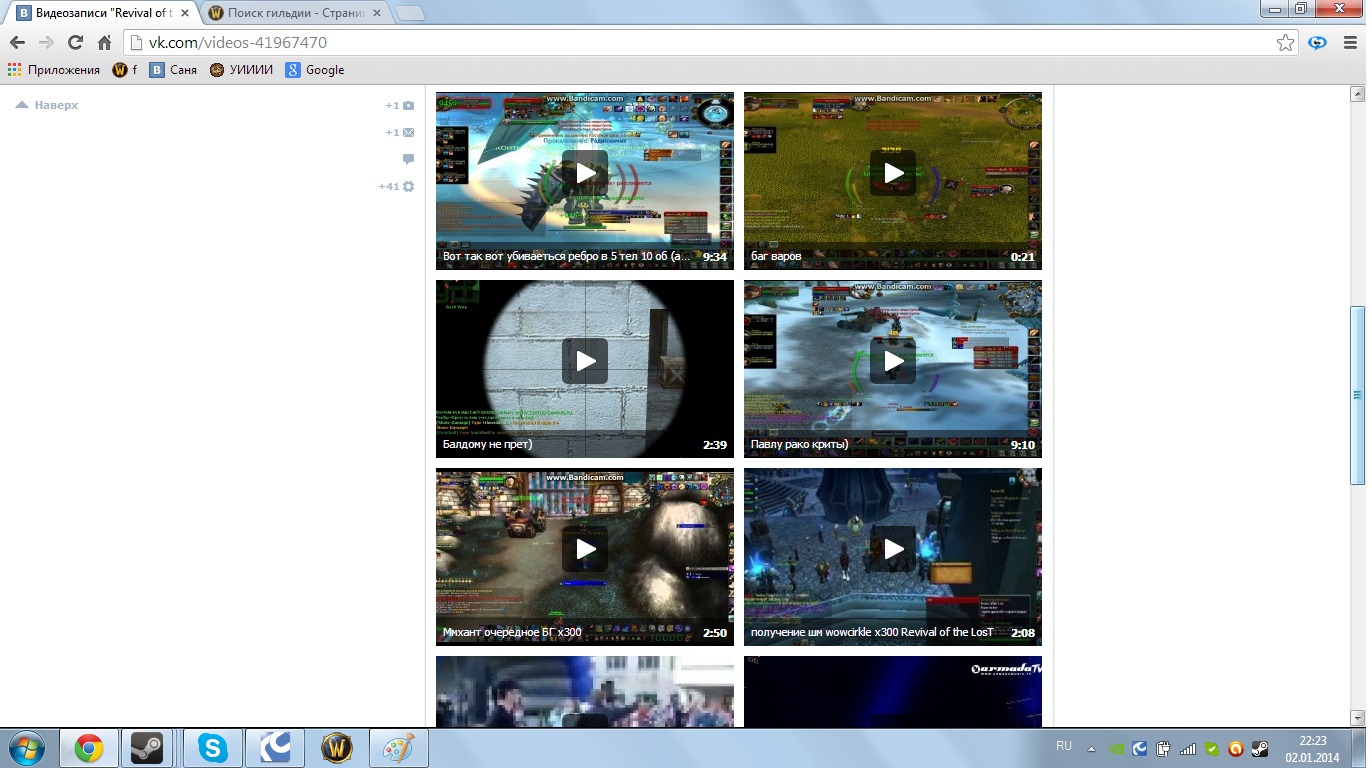Open the Google bookmark
The width and height of the screenshot is (1372, 768).
(x=315, y=70)
